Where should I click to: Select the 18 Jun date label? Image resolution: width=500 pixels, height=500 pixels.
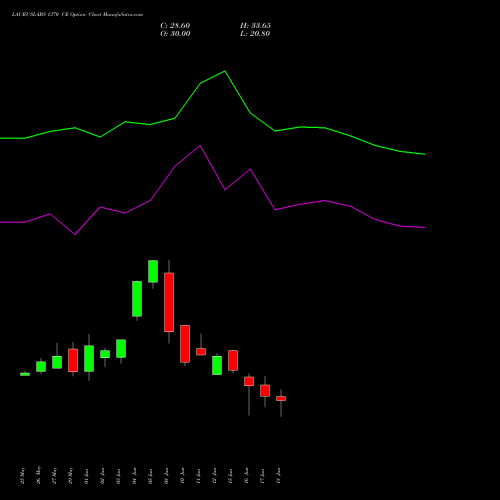tap(278, 476)
